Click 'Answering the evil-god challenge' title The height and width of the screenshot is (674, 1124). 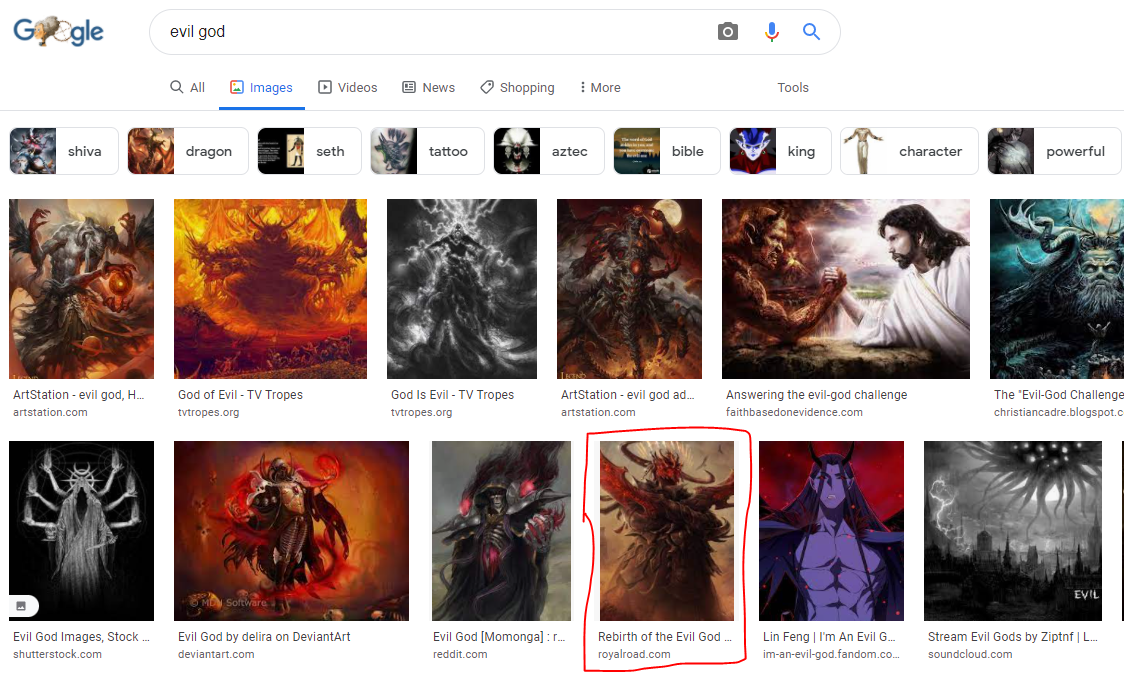coord(816,395)
